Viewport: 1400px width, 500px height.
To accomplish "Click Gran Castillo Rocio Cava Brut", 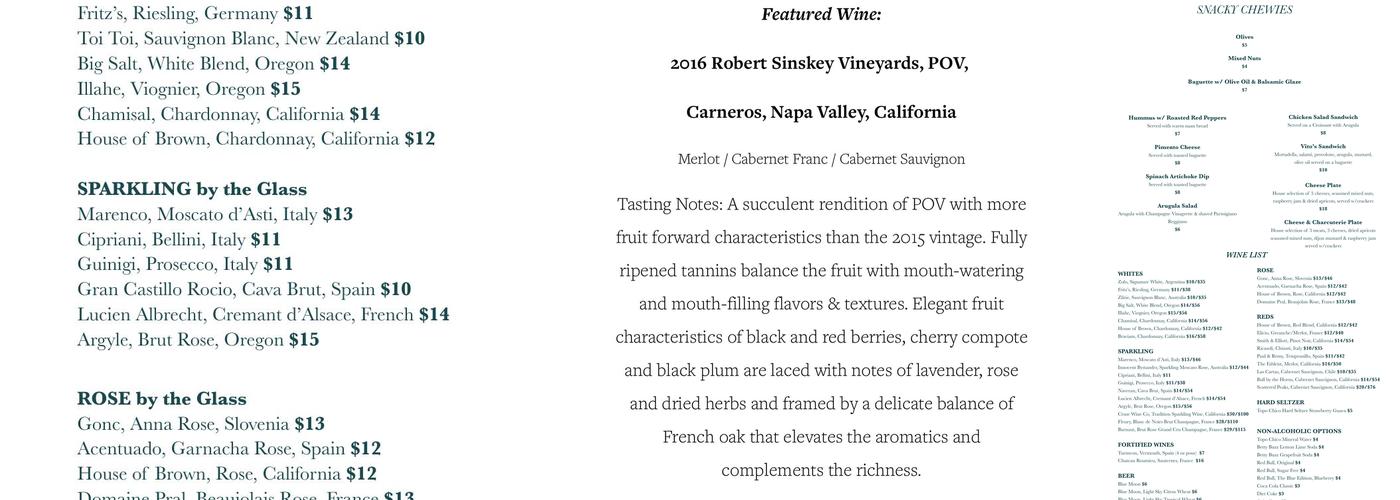I will pos(244,289).
